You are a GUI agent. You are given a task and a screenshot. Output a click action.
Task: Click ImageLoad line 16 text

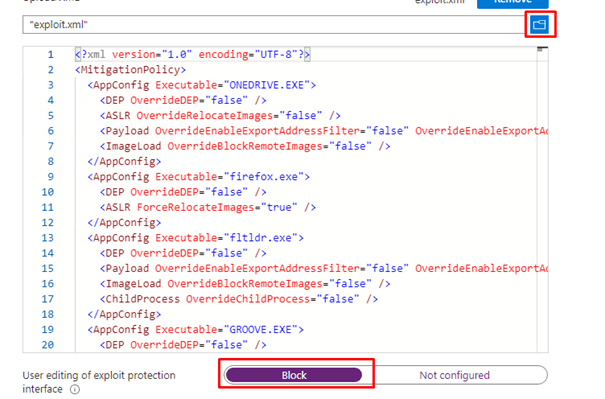245,284
